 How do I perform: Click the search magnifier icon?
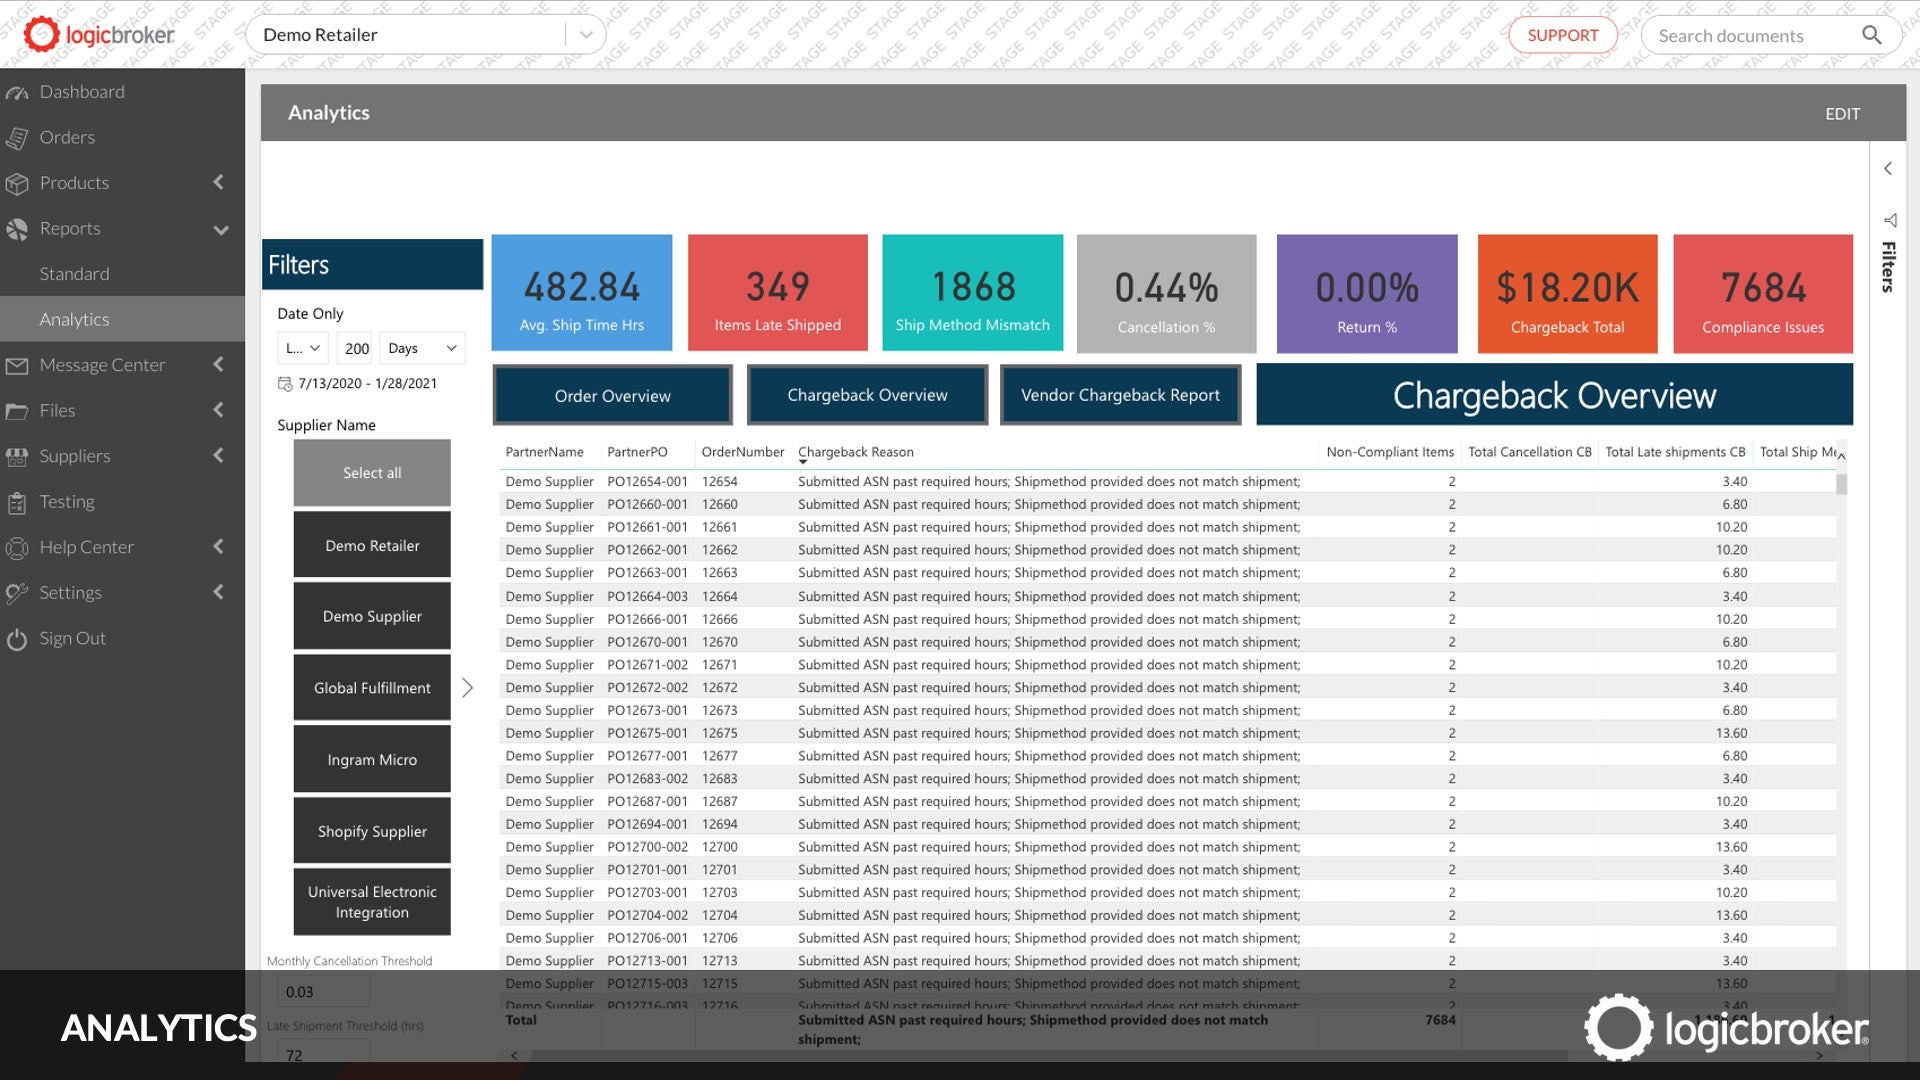coord(1871,36)
